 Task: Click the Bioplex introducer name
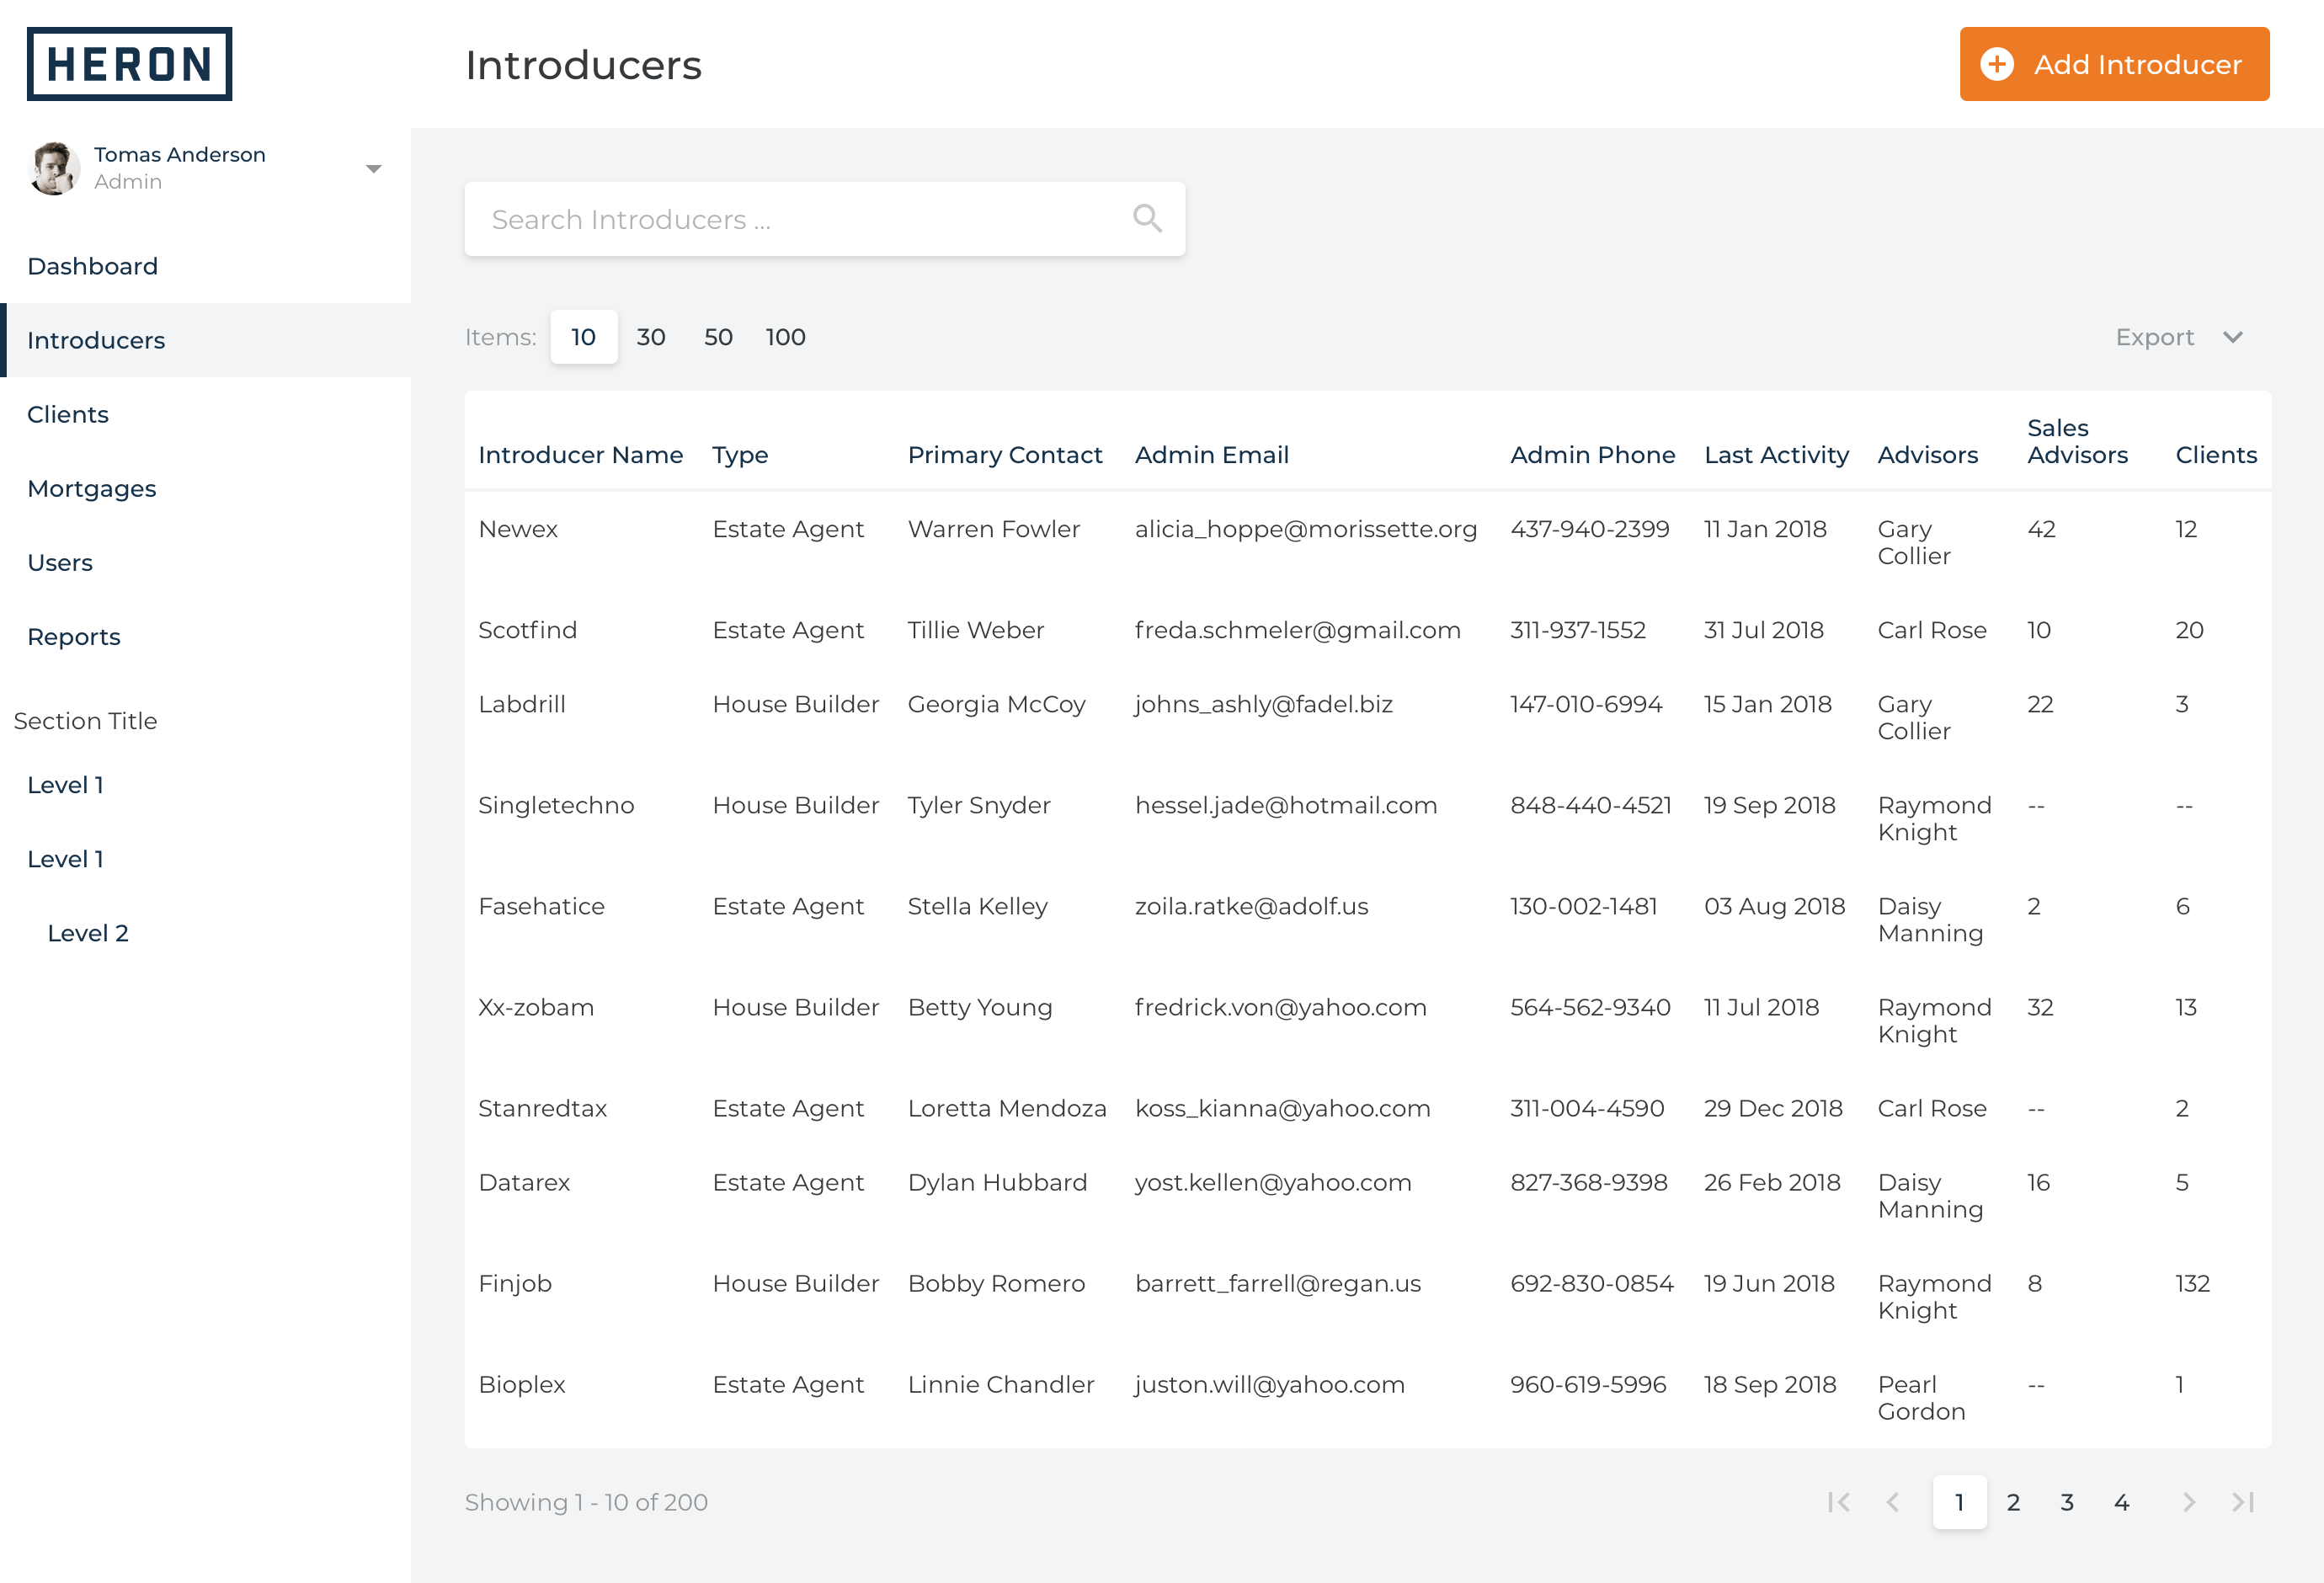521,1384
